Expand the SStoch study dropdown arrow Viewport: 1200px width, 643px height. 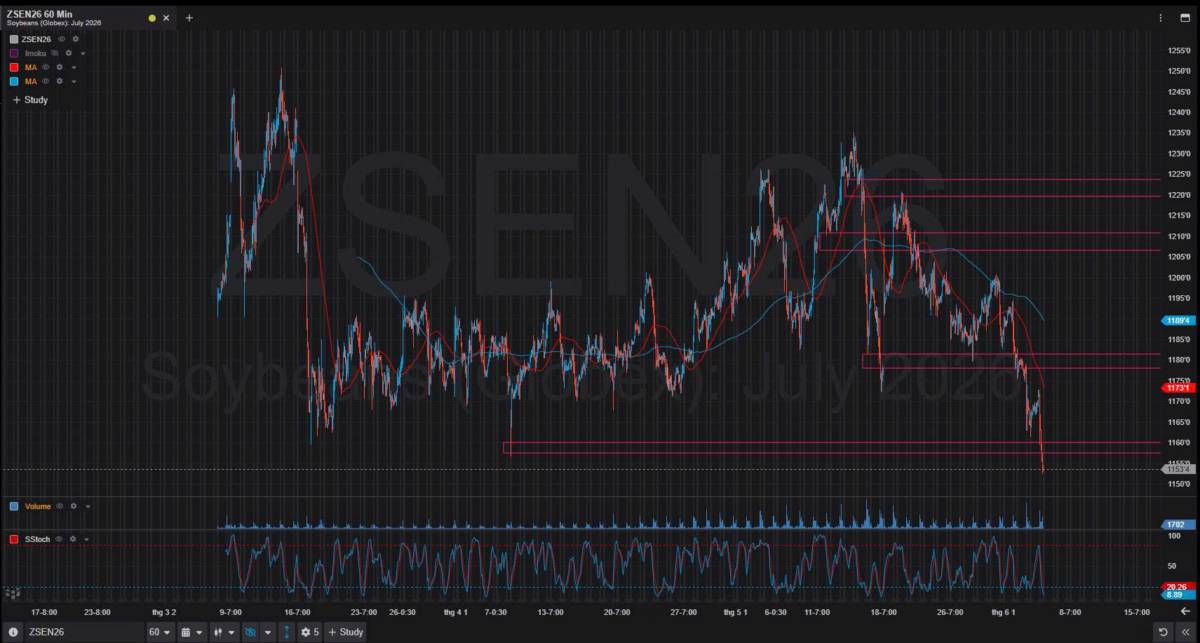pyautogui.click(x=87, y=539)
